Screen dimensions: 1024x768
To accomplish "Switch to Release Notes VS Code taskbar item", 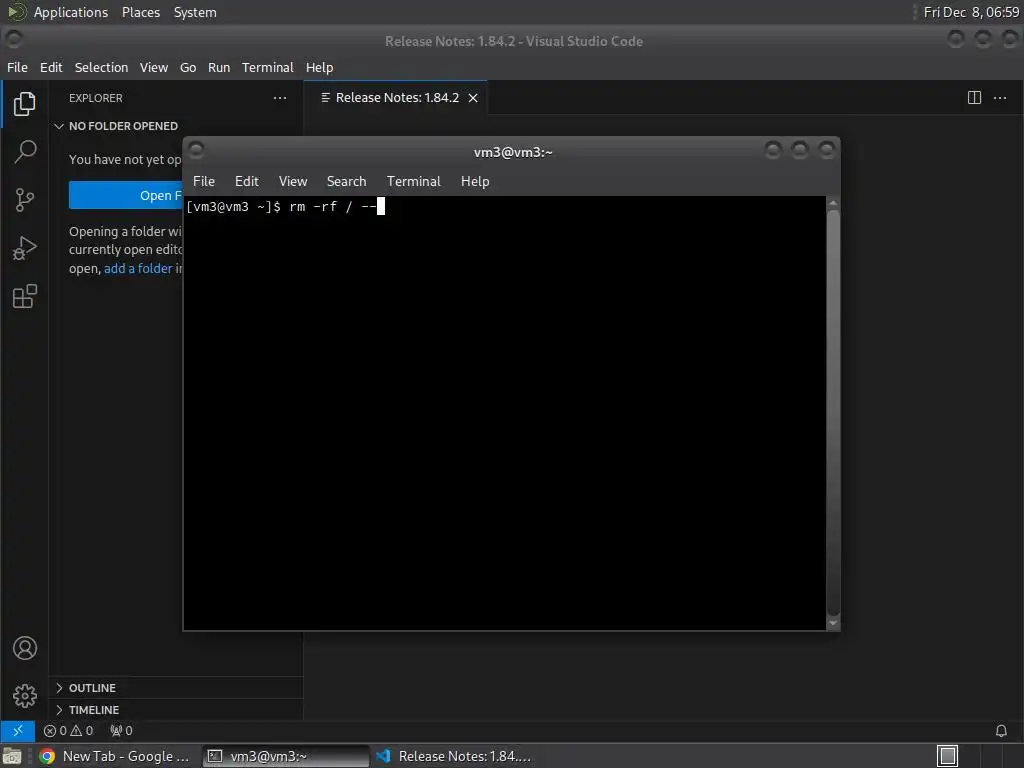I will pyautogui.click(x=455, y=756).
